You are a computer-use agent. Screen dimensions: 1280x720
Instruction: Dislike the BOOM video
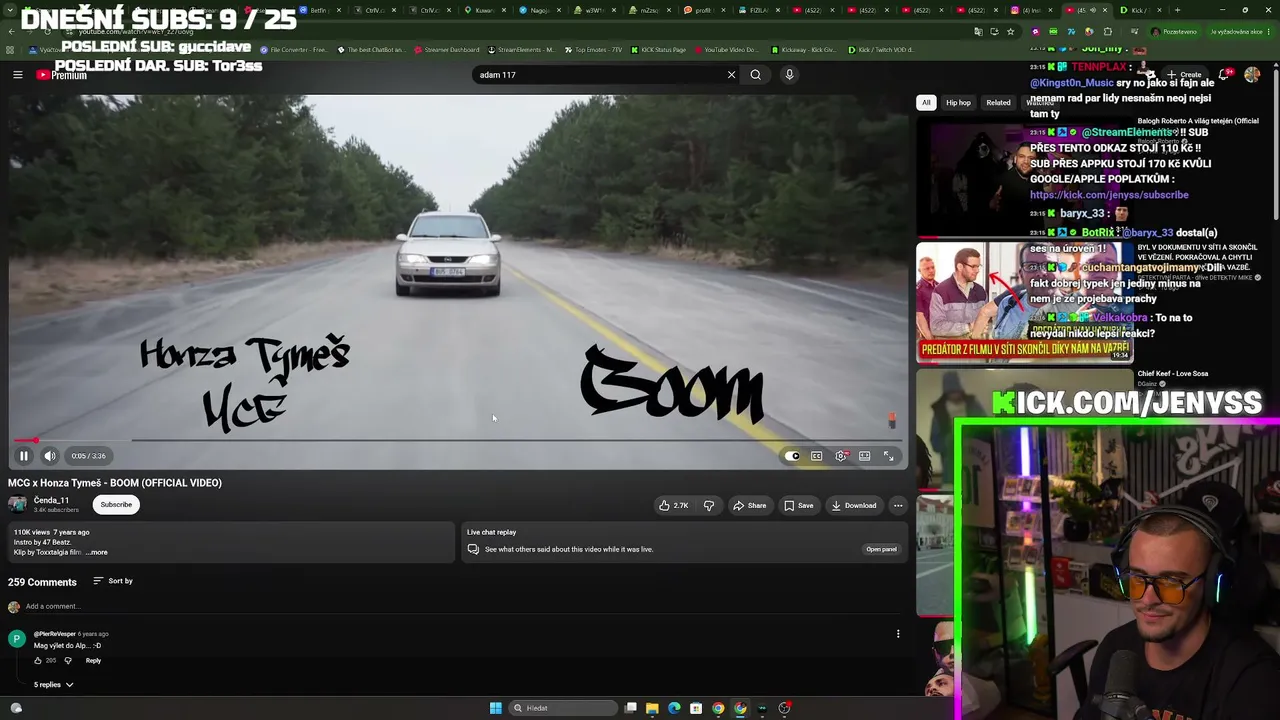[709, 506]
